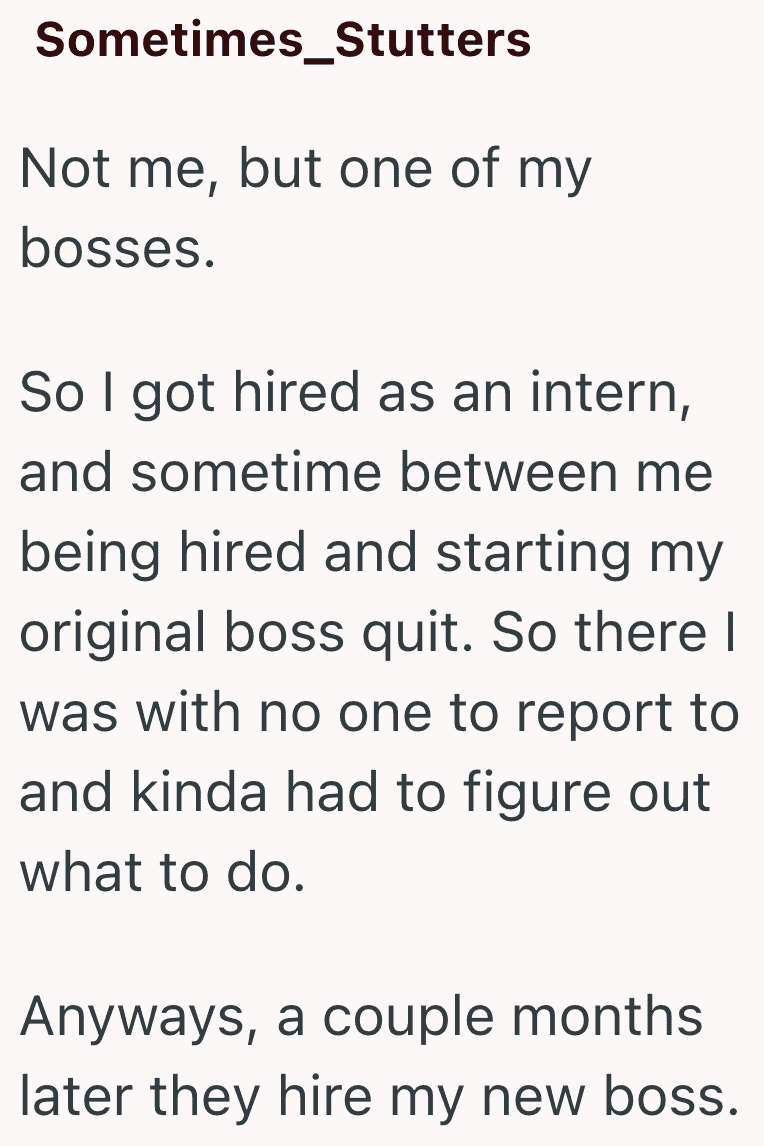This screenshot has width=764, height=1146.
Task: Click the line 'was with no one to report to'
Action: coord(379,713)
